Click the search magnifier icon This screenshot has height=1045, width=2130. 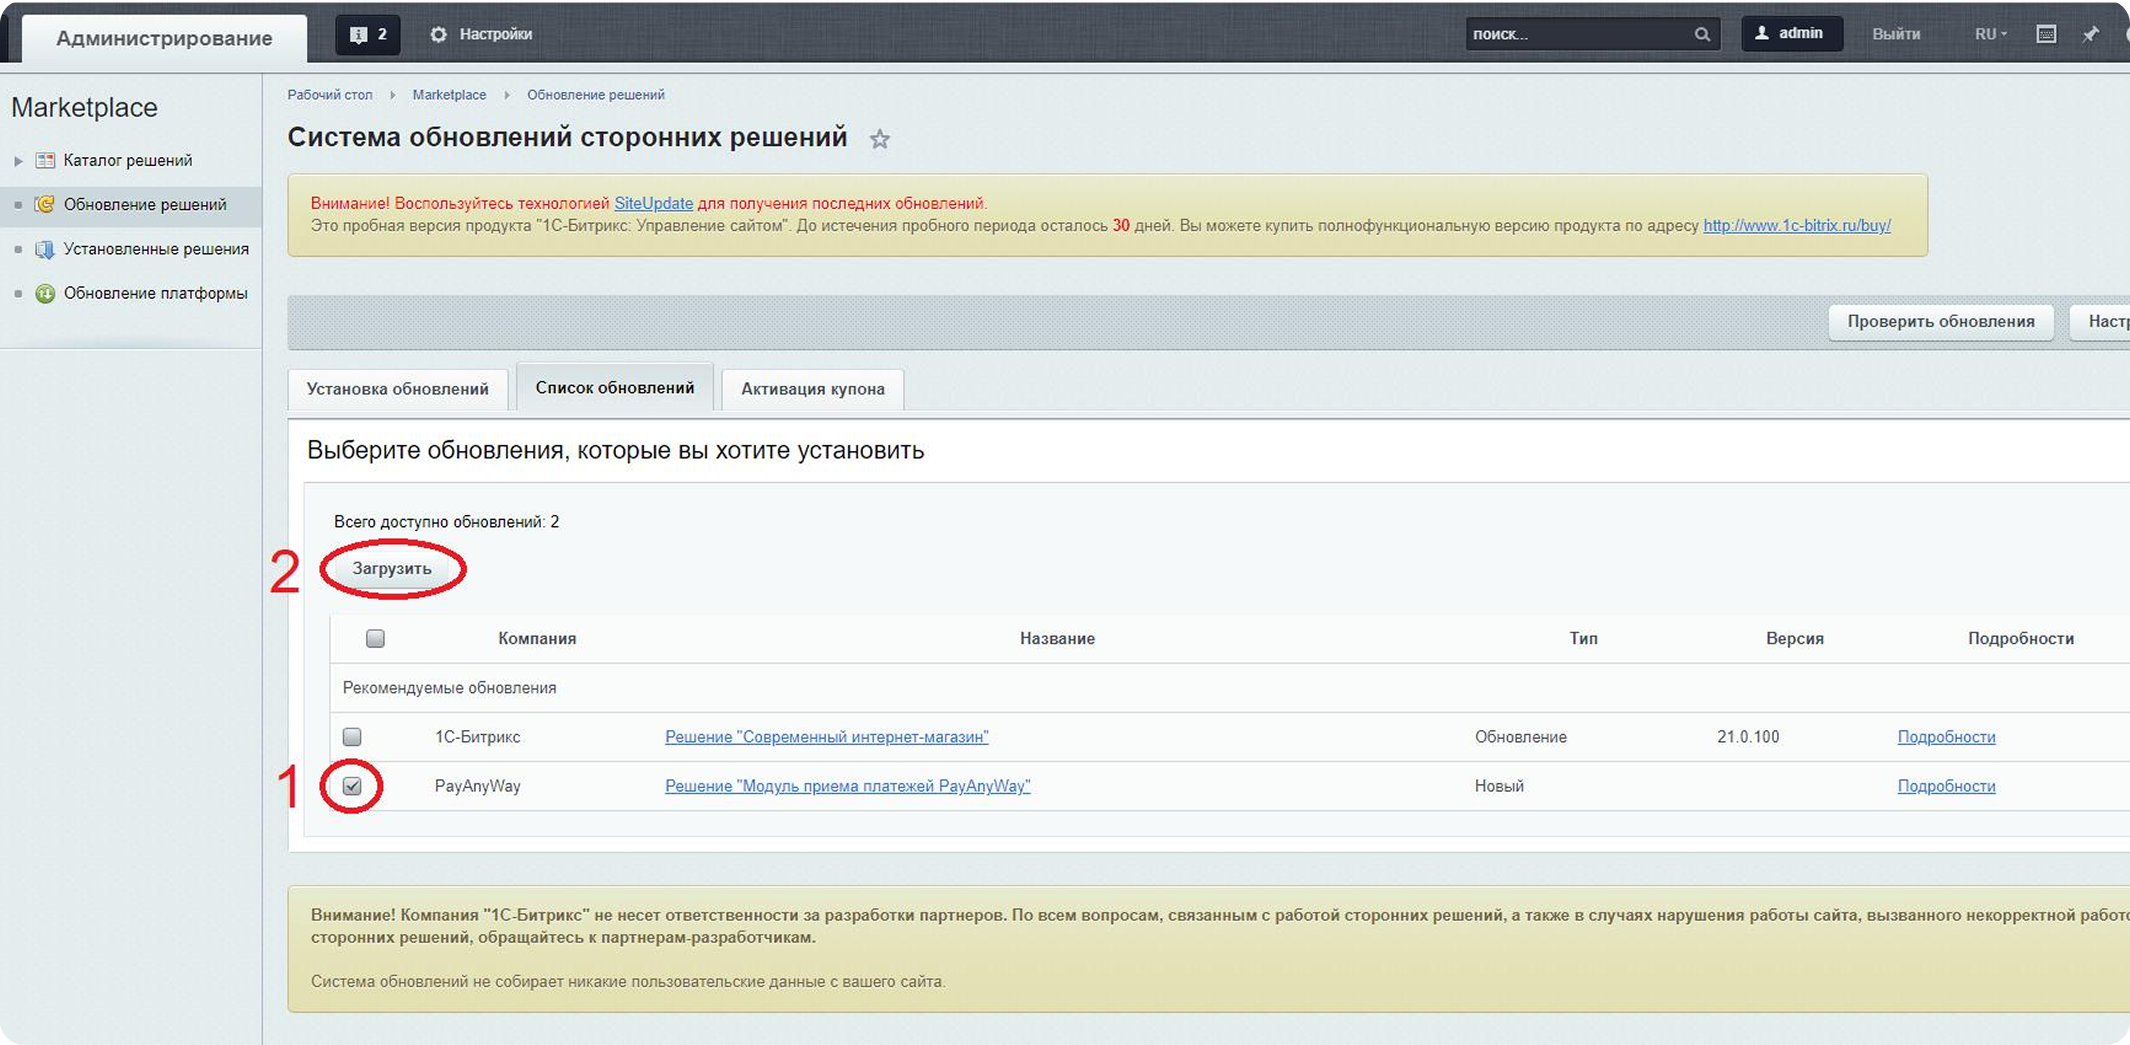(1702, 34)
